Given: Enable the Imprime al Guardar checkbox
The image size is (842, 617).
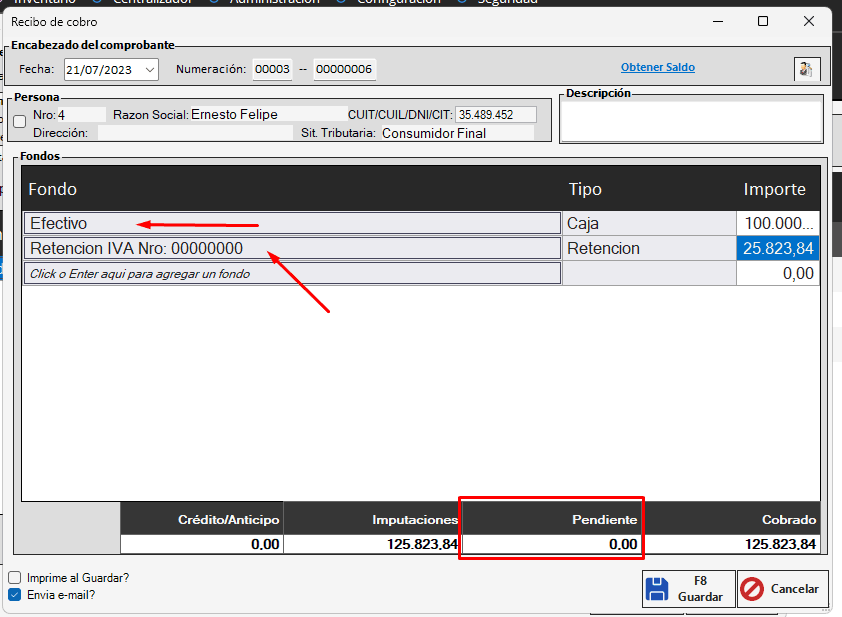Looking at the screenshot, I should [15, 577].
